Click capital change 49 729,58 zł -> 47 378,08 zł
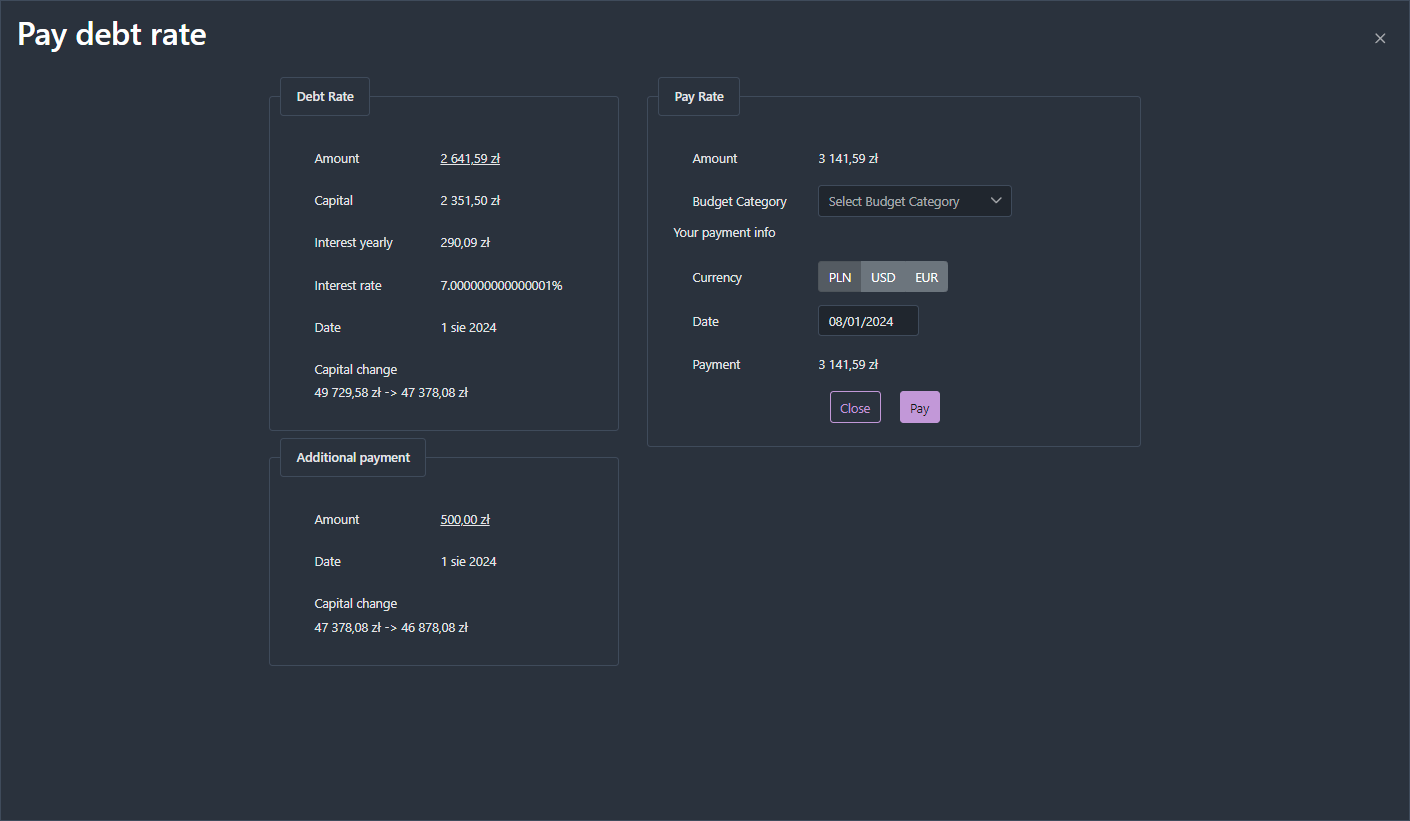 (x=391, y=392)
